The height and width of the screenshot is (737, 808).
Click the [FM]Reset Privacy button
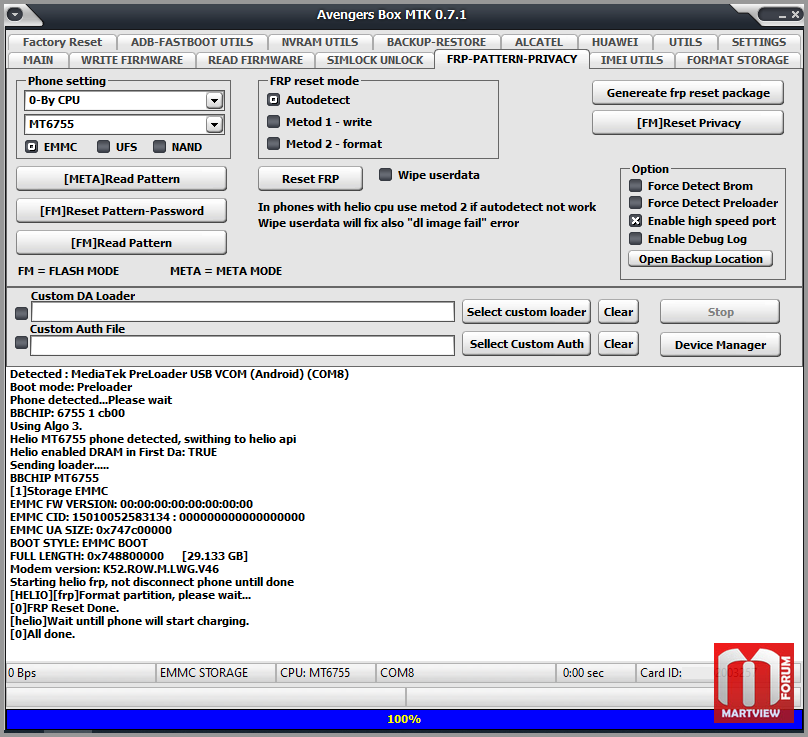688,123
